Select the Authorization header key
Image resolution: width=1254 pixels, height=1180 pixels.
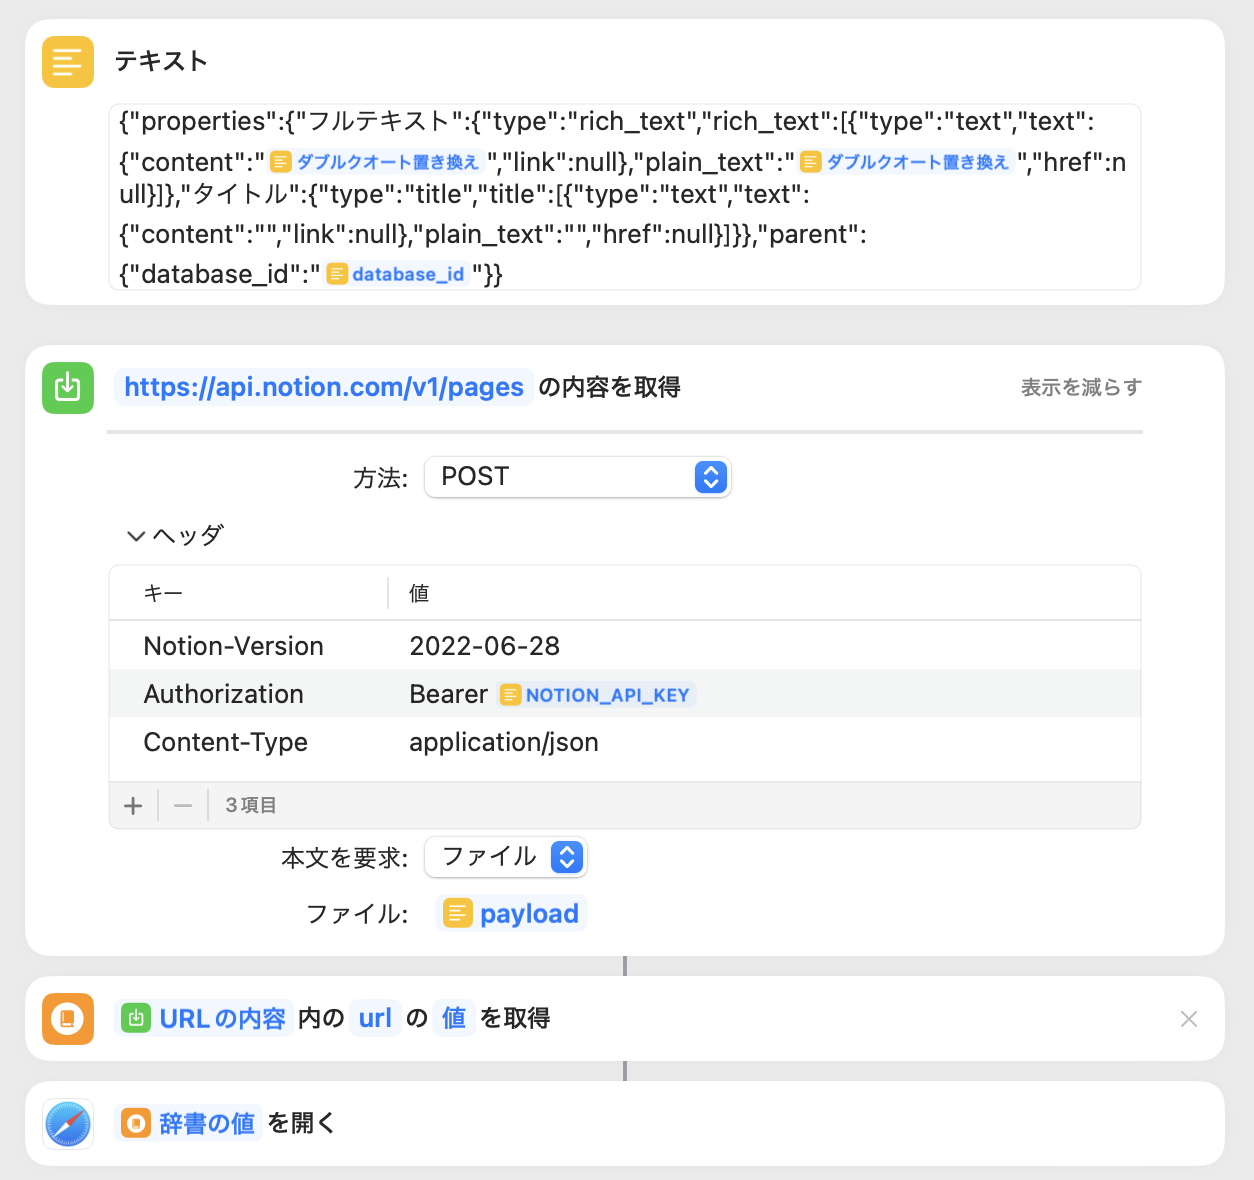pos(224,694)
